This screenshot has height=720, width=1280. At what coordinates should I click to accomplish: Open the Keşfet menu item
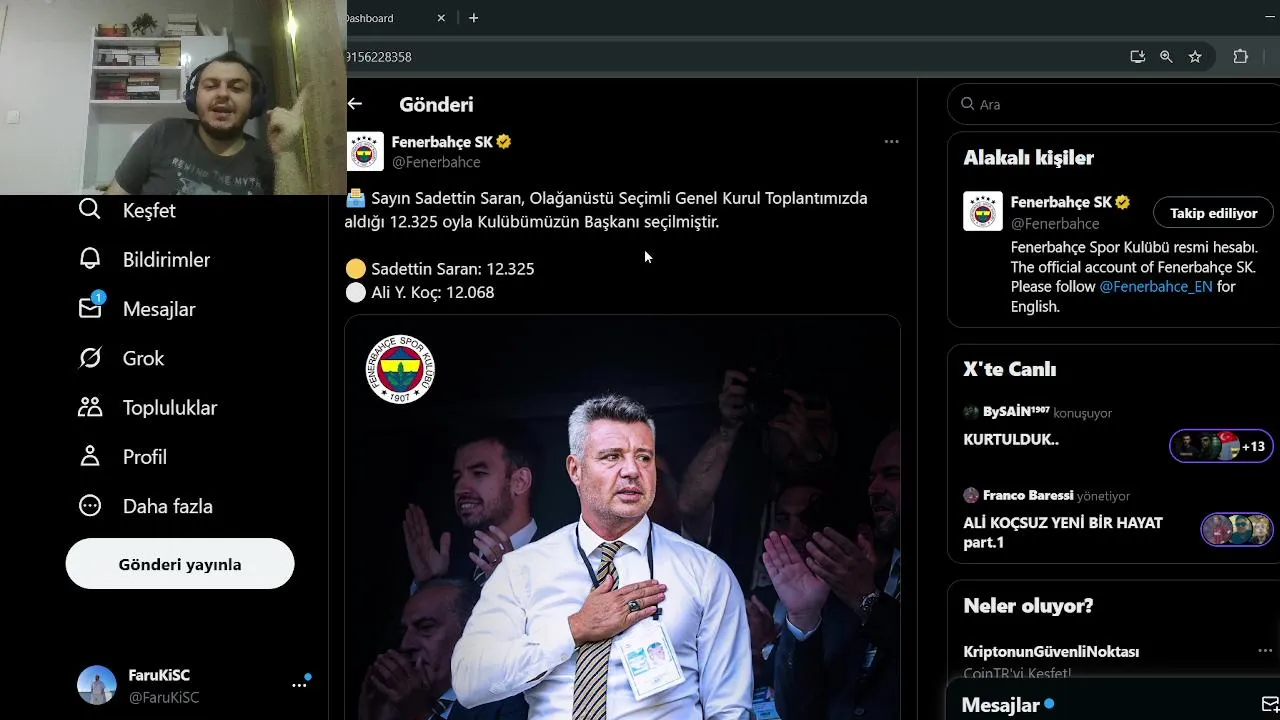[x=149, y=210]
